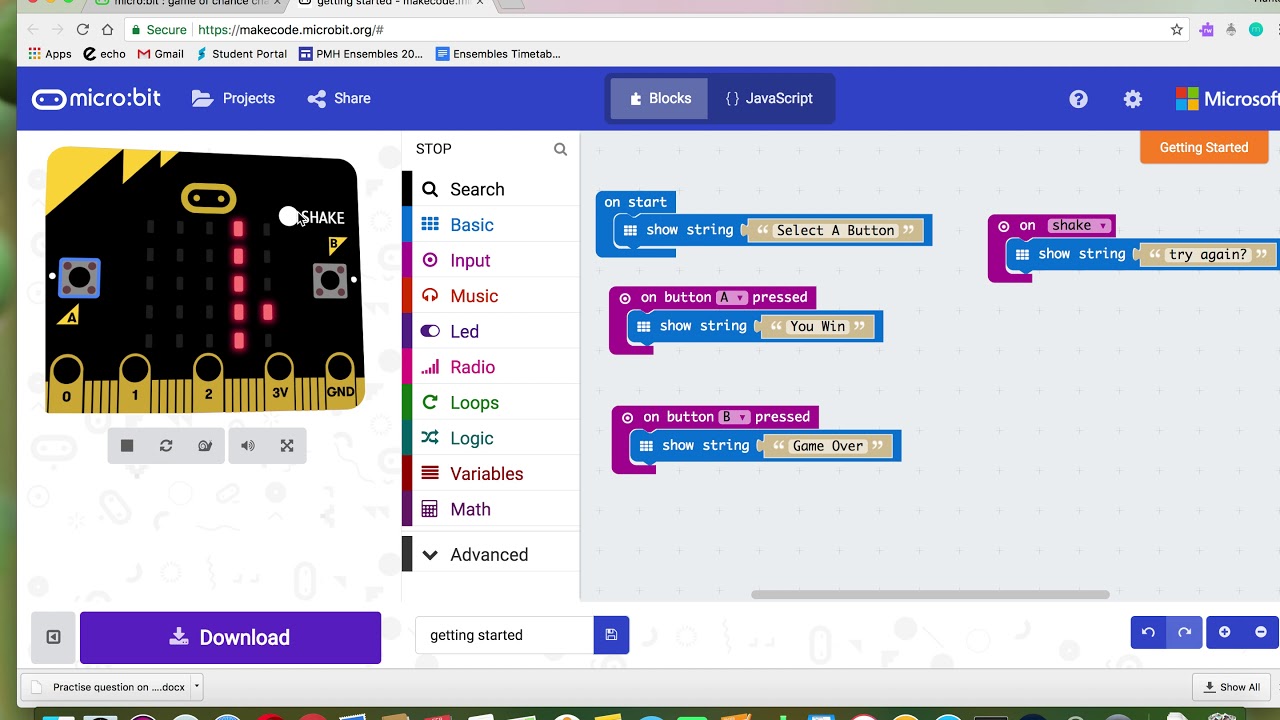The width and height of the screenshot is (1280, 720).
Task: Collapse the simulator side panel
Action: (54, 637)
